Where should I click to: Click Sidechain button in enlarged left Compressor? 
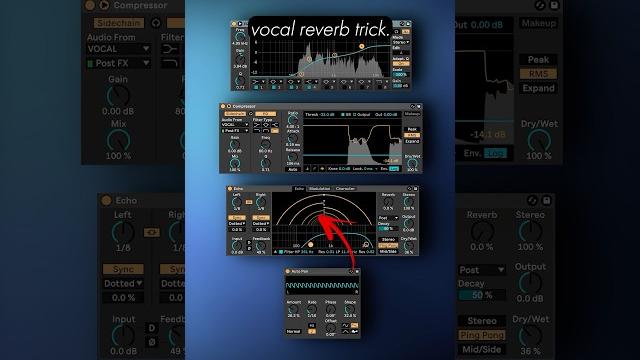pyautogui.click(x=119, y=23)
